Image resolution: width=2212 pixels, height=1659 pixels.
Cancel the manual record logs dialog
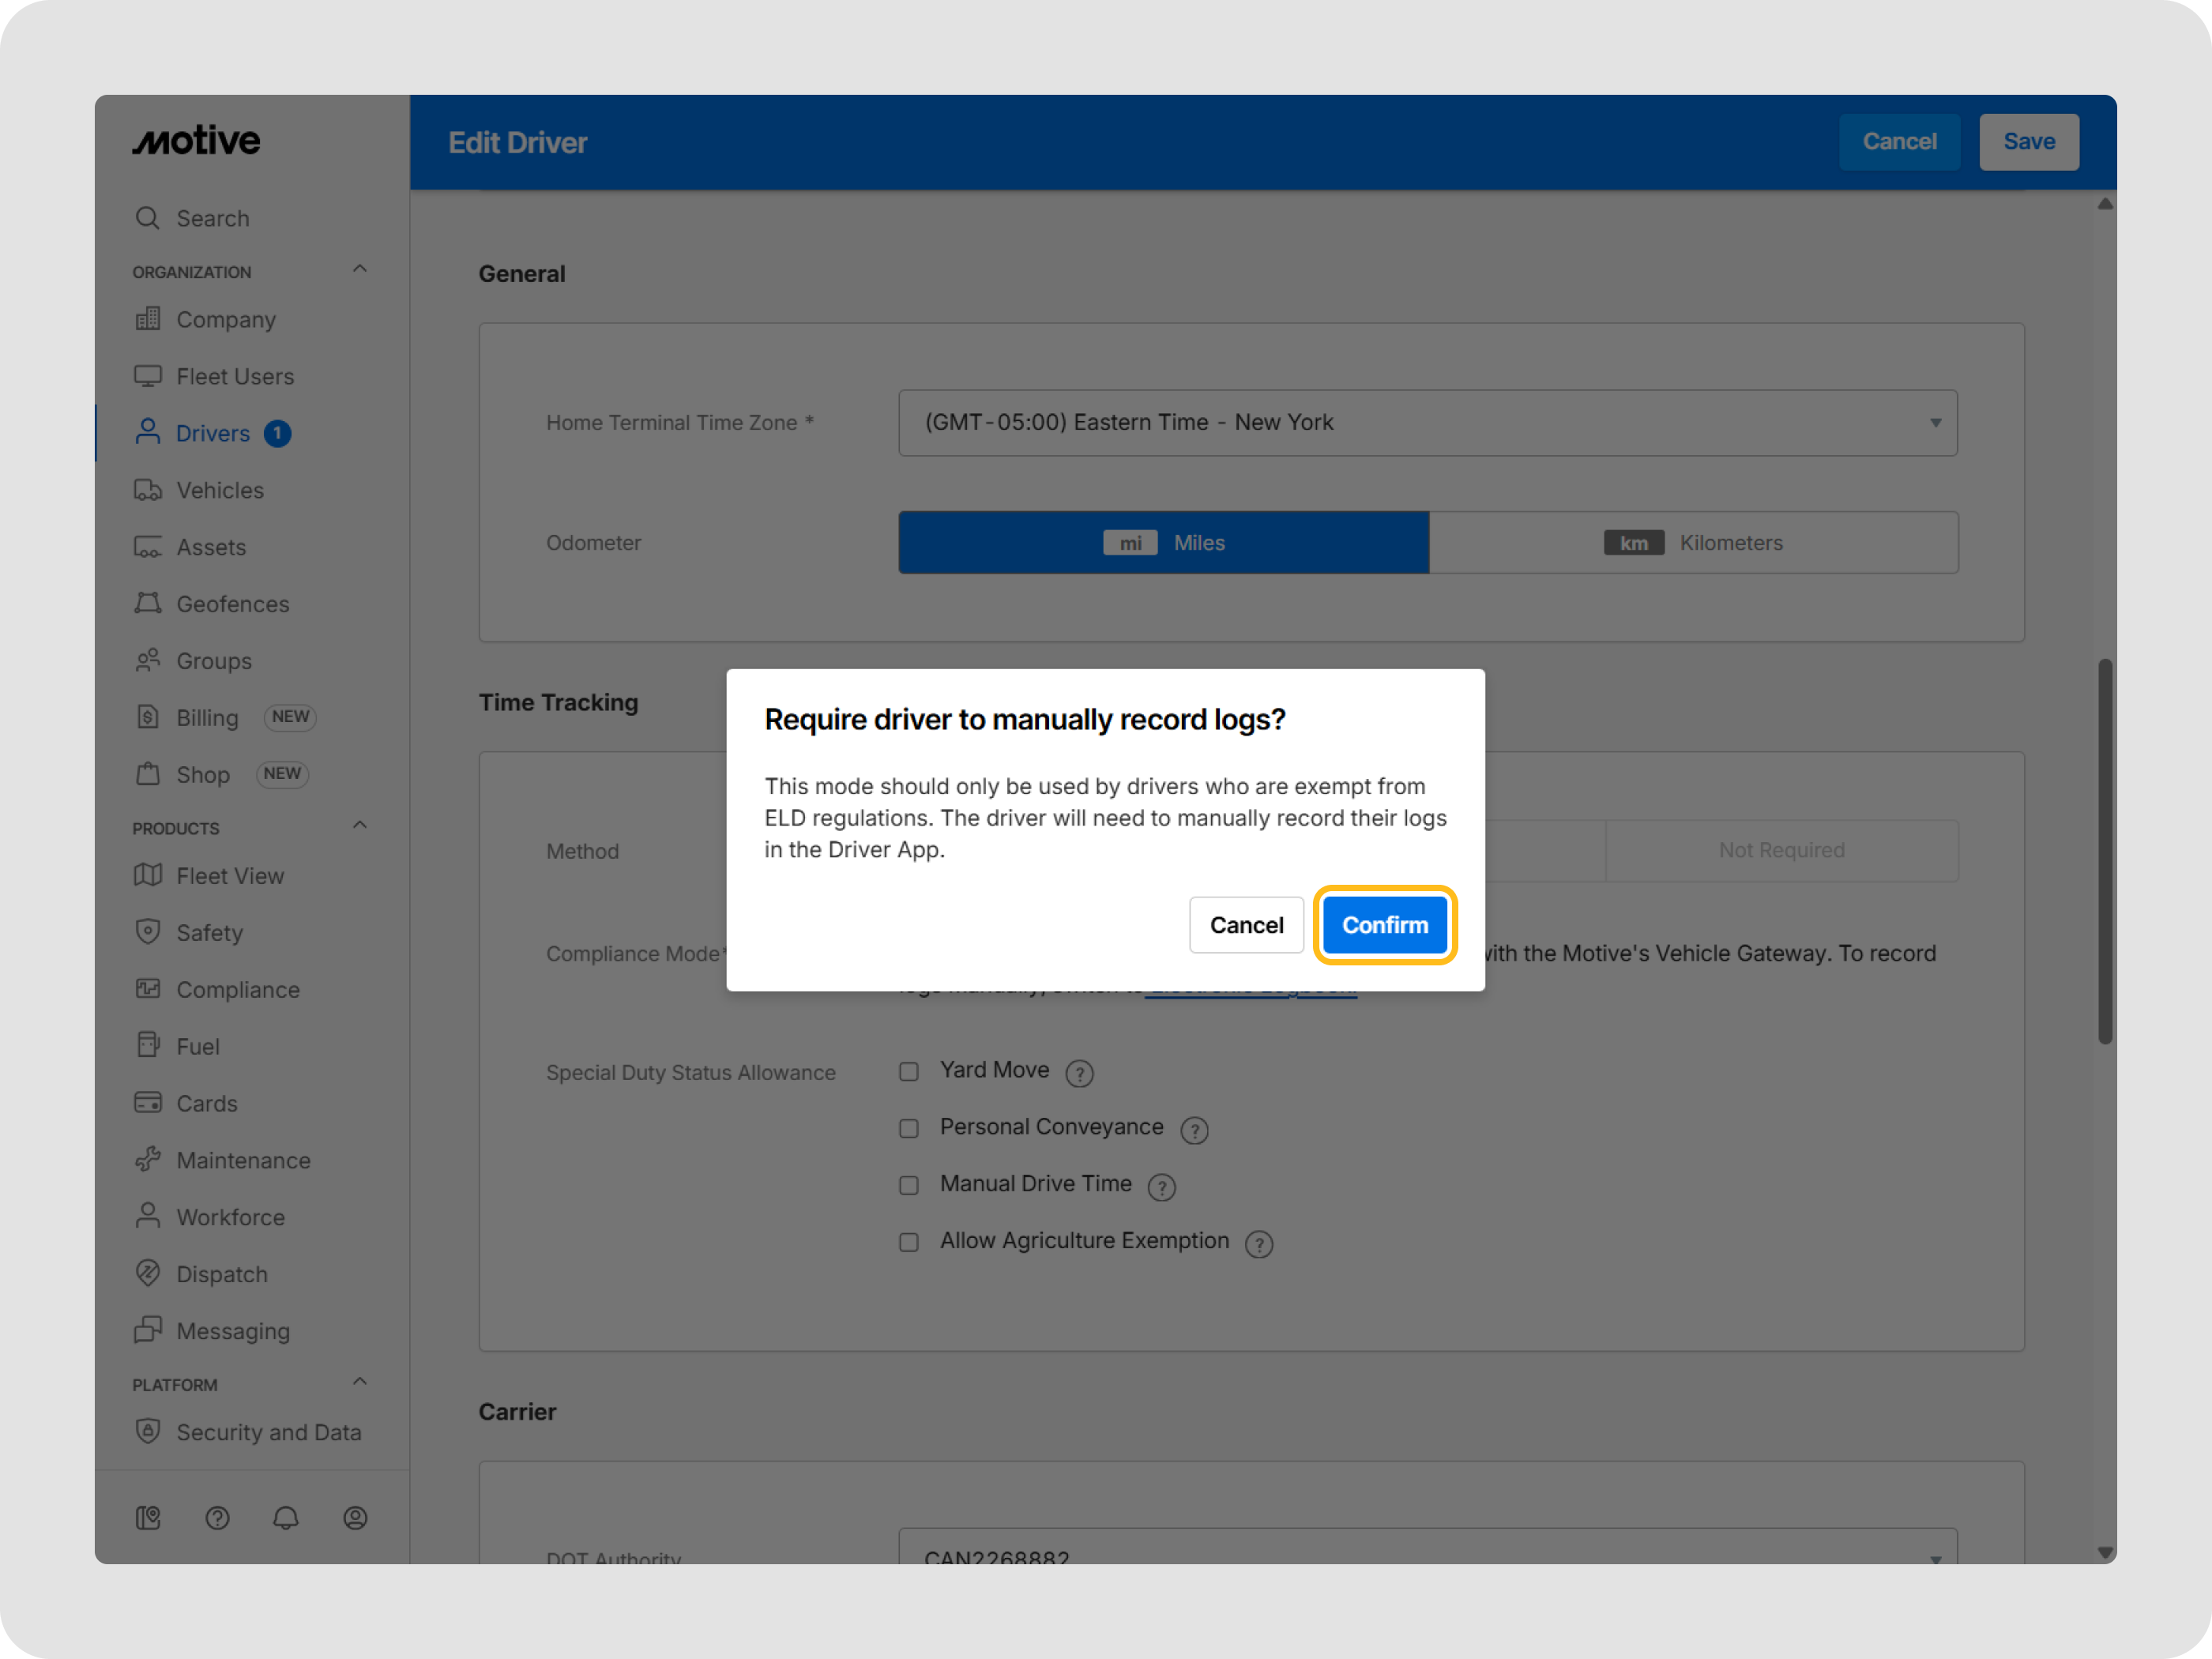tap(1246, 925)
